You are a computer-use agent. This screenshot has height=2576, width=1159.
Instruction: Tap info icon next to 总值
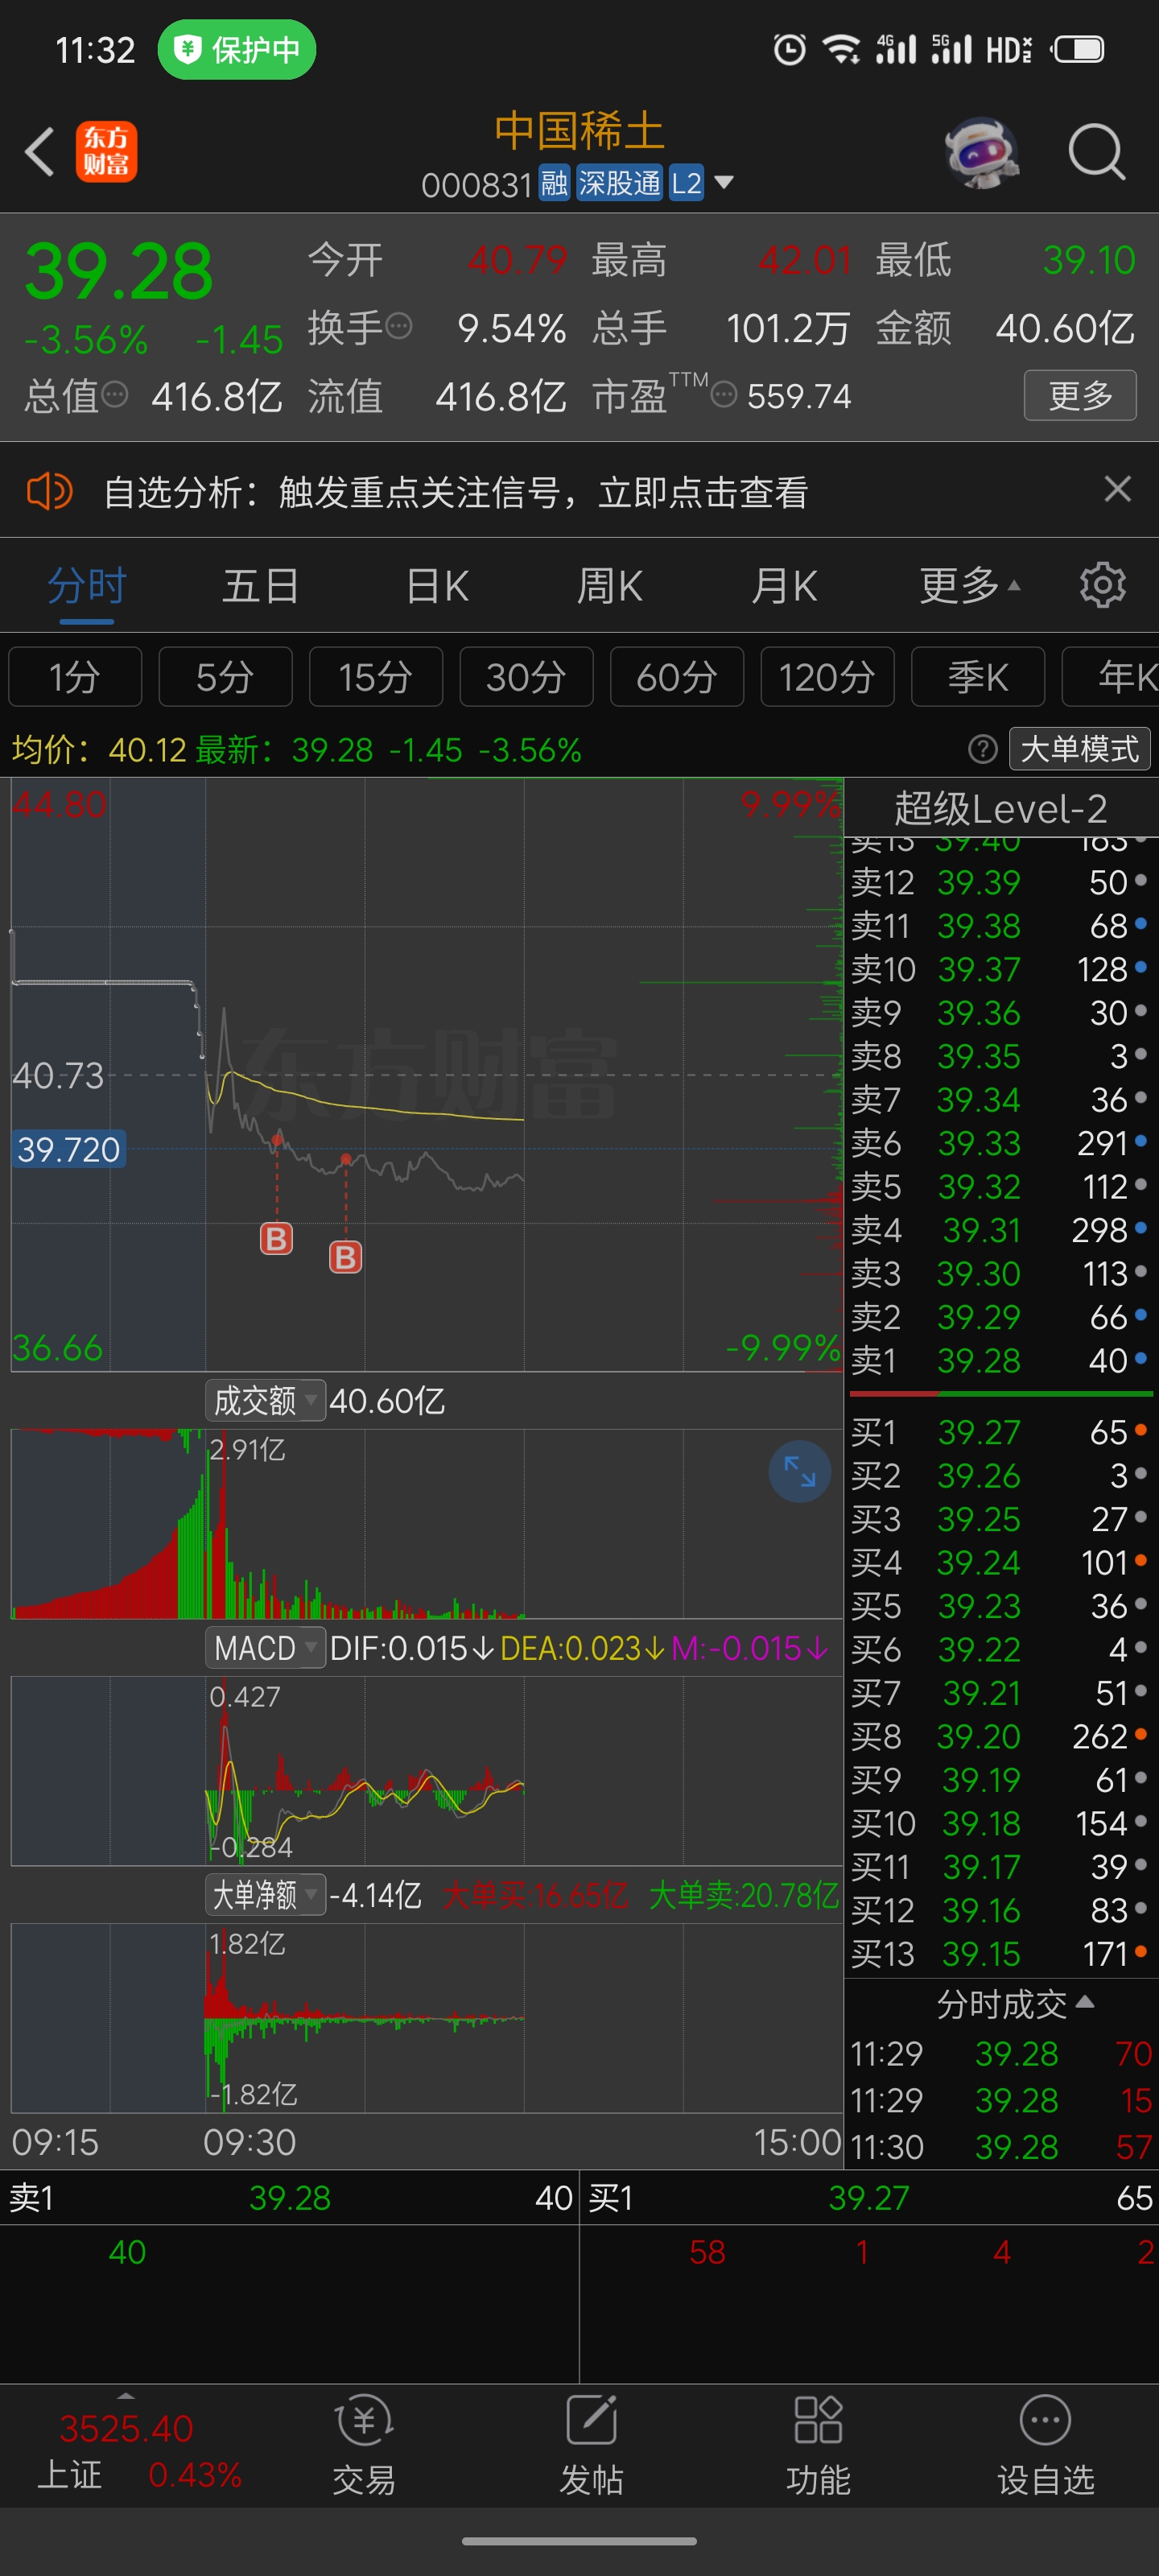point(114,395)
